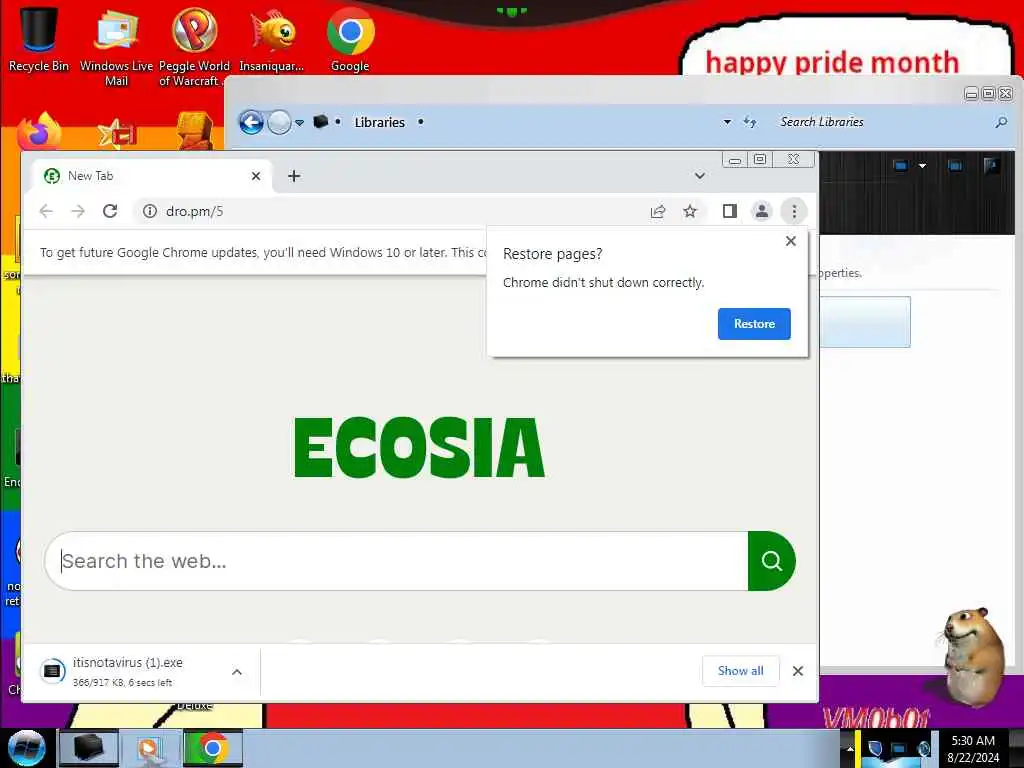Click the help icon in Libraries toolbar

991,165
